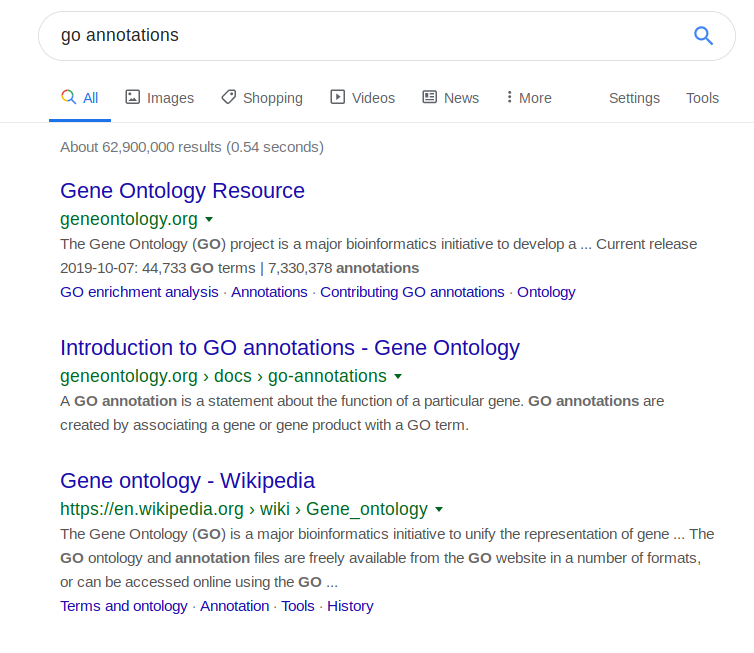Follow the Contributing GO annotations sitelink

412,292
